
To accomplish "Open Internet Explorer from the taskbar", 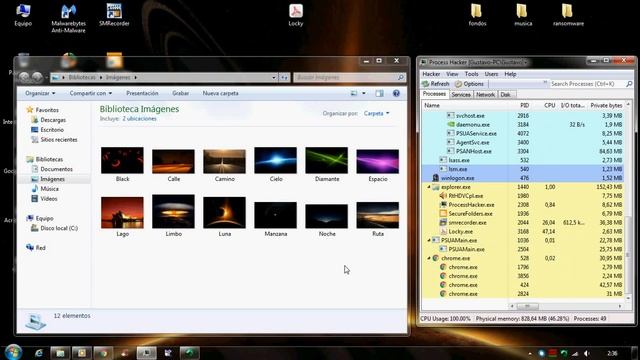I will pos(38,353).
